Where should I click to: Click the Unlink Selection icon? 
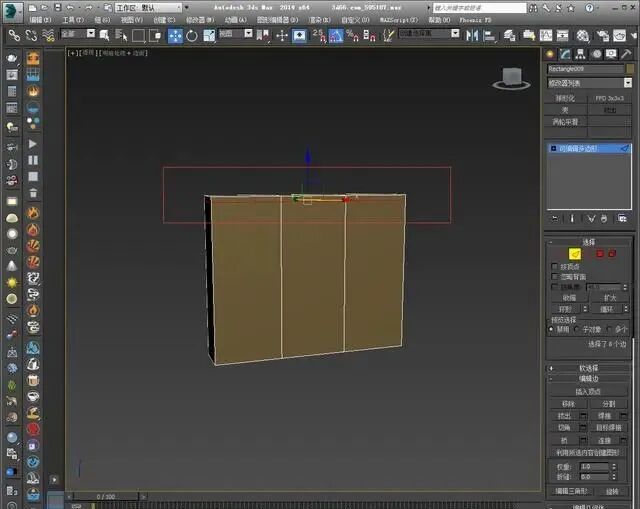coord(31,36)
